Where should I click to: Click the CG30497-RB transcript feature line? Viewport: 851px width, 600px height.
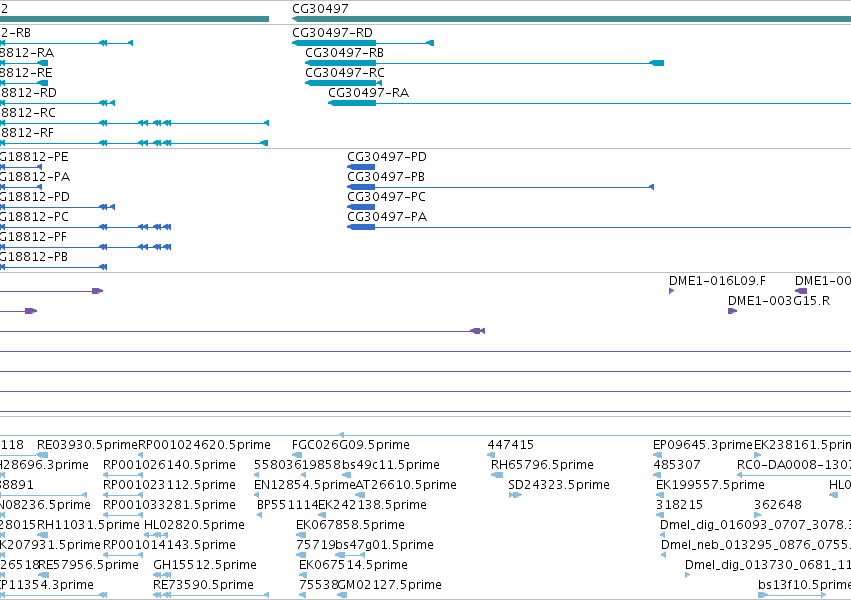pos(484,63)
